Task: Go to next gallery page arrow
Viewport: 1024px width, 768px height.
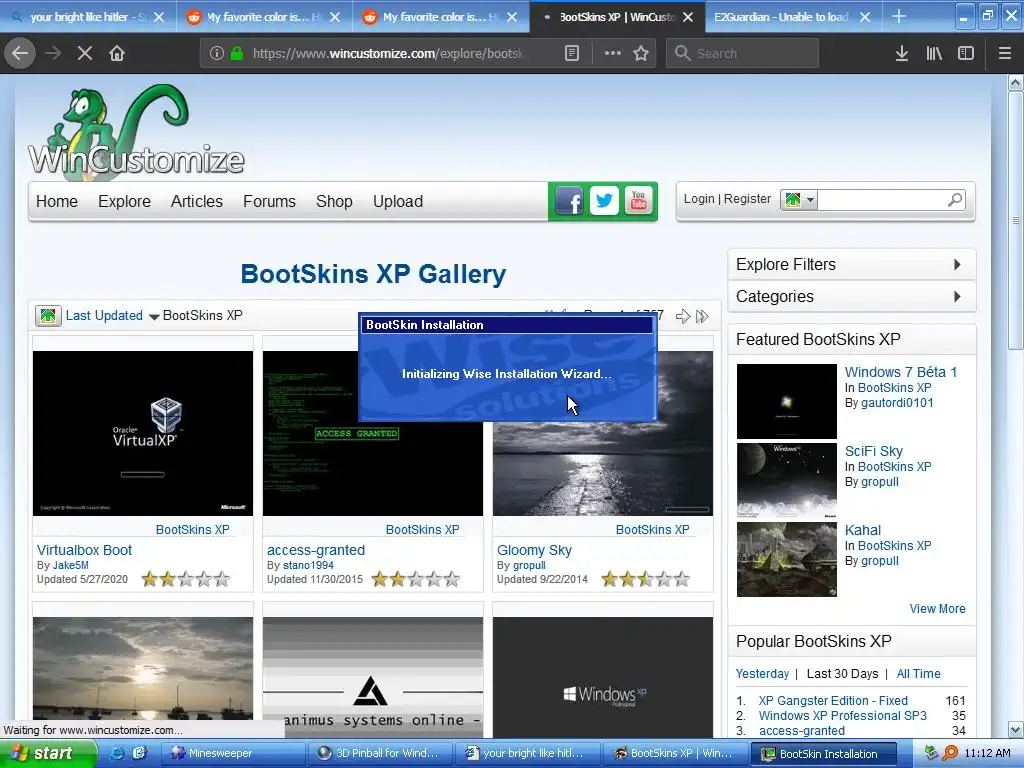Action: pyautogui.click(x=682, y=317)
